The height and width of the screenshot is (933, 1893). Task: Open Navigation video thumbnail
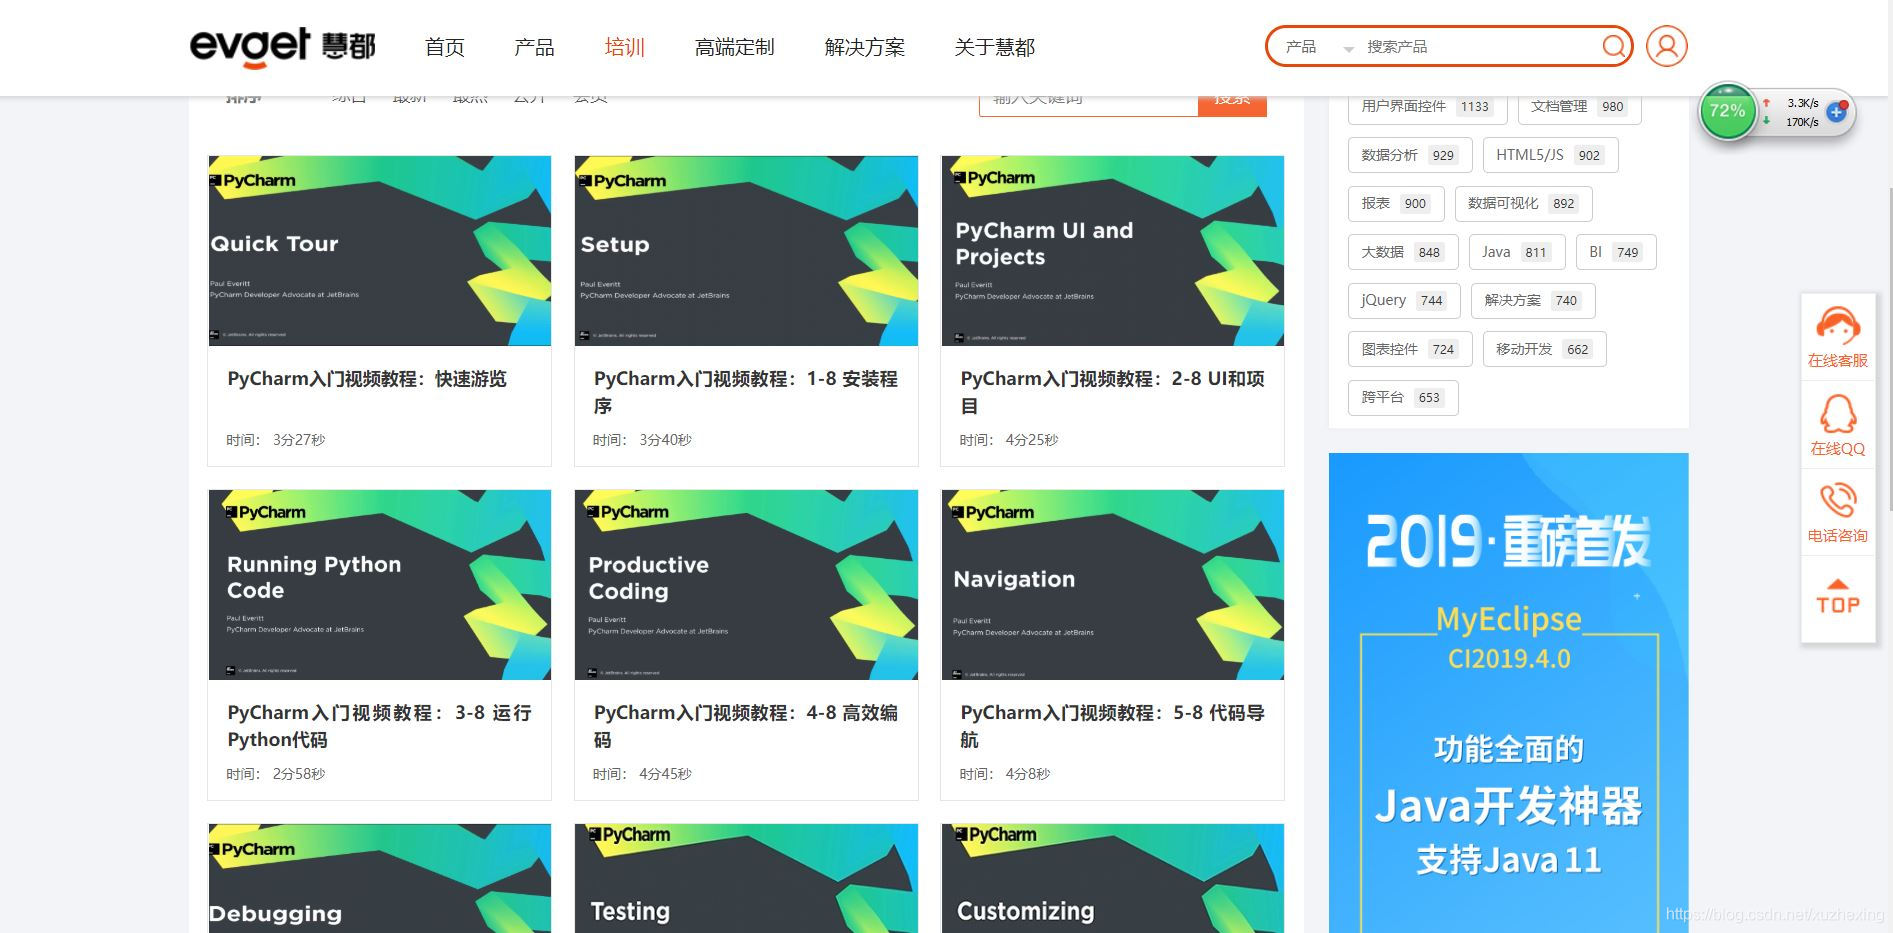[1113, 585]
